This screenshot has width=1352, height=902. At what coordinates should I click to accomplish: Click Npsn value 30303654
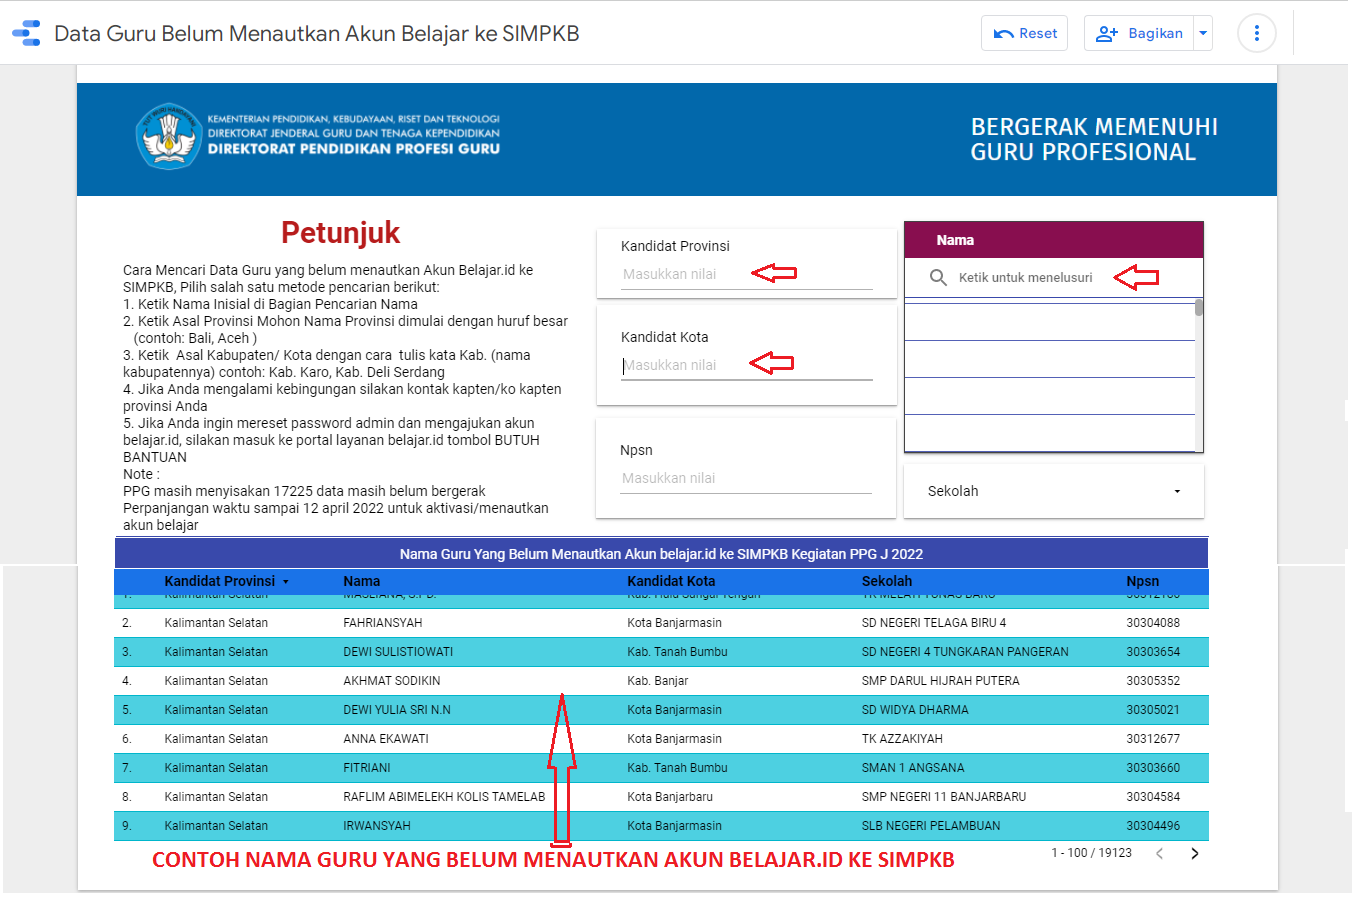click(1153, 652)
